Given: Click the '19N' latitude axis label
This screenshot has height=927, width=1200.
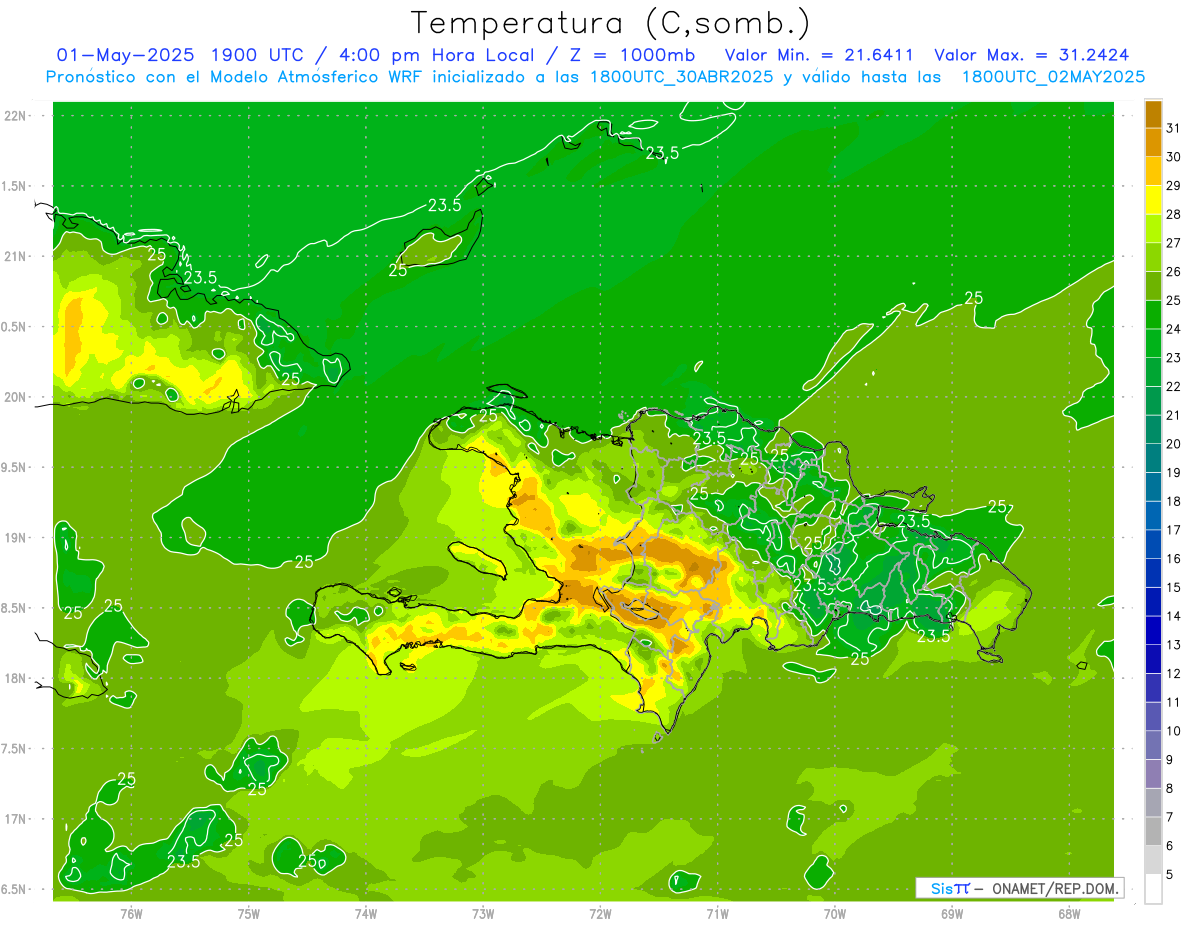Looking at the screenshot, I should [x=14, y=537].
